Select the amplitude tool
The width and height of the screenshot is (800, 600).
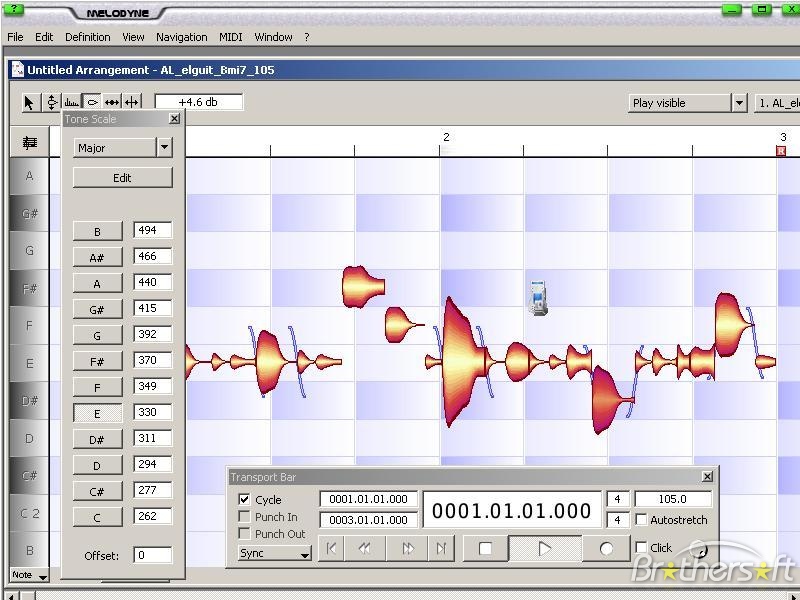(92, 103)
